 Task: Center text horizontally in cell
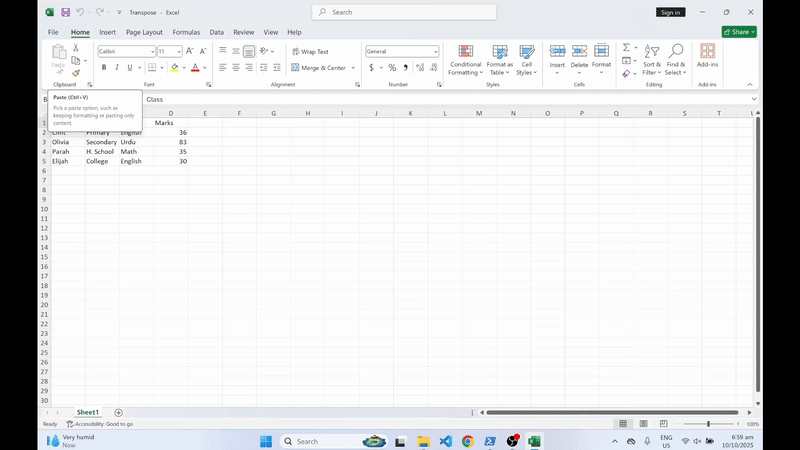pos(236,67)
